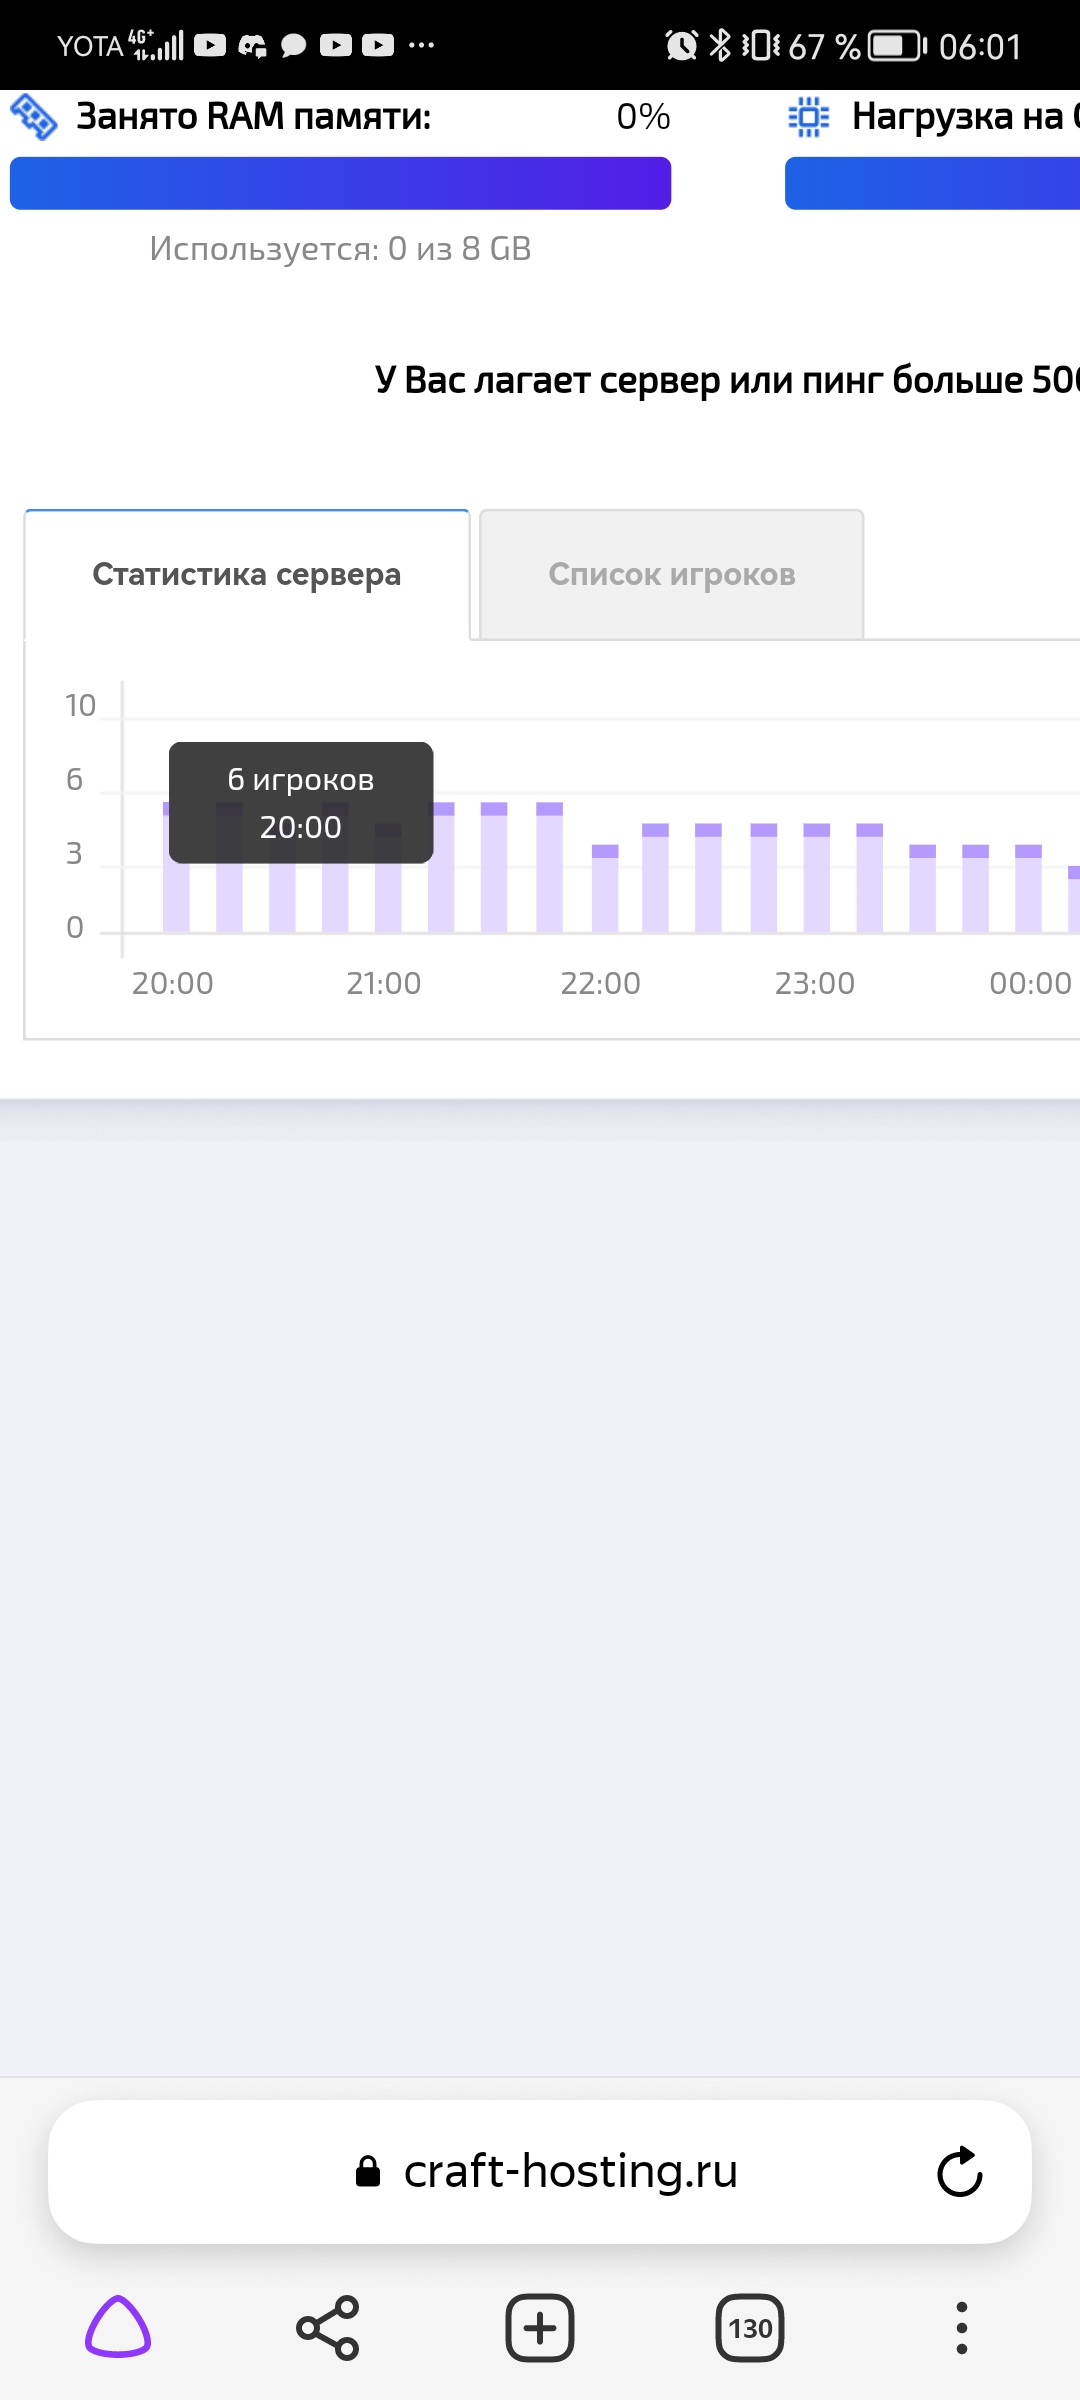Switch to Статистика сервера tab

[x=247, y=574]
